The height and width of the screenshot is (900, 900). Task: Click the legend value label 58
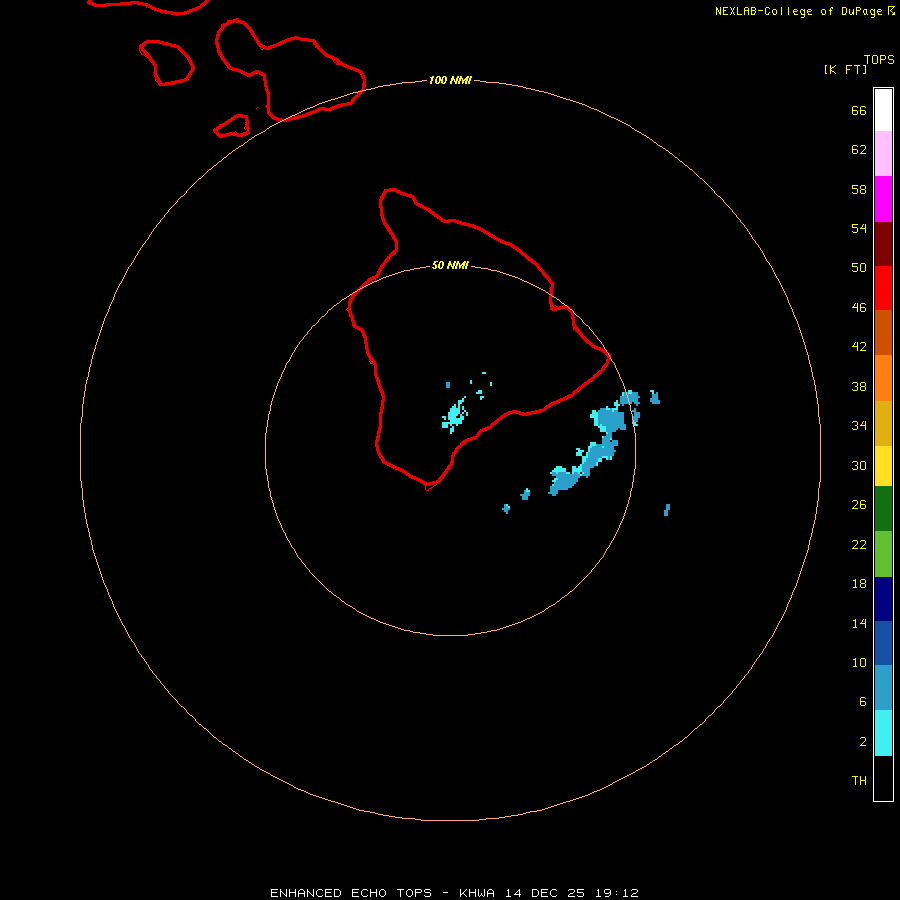coord(859,189)
